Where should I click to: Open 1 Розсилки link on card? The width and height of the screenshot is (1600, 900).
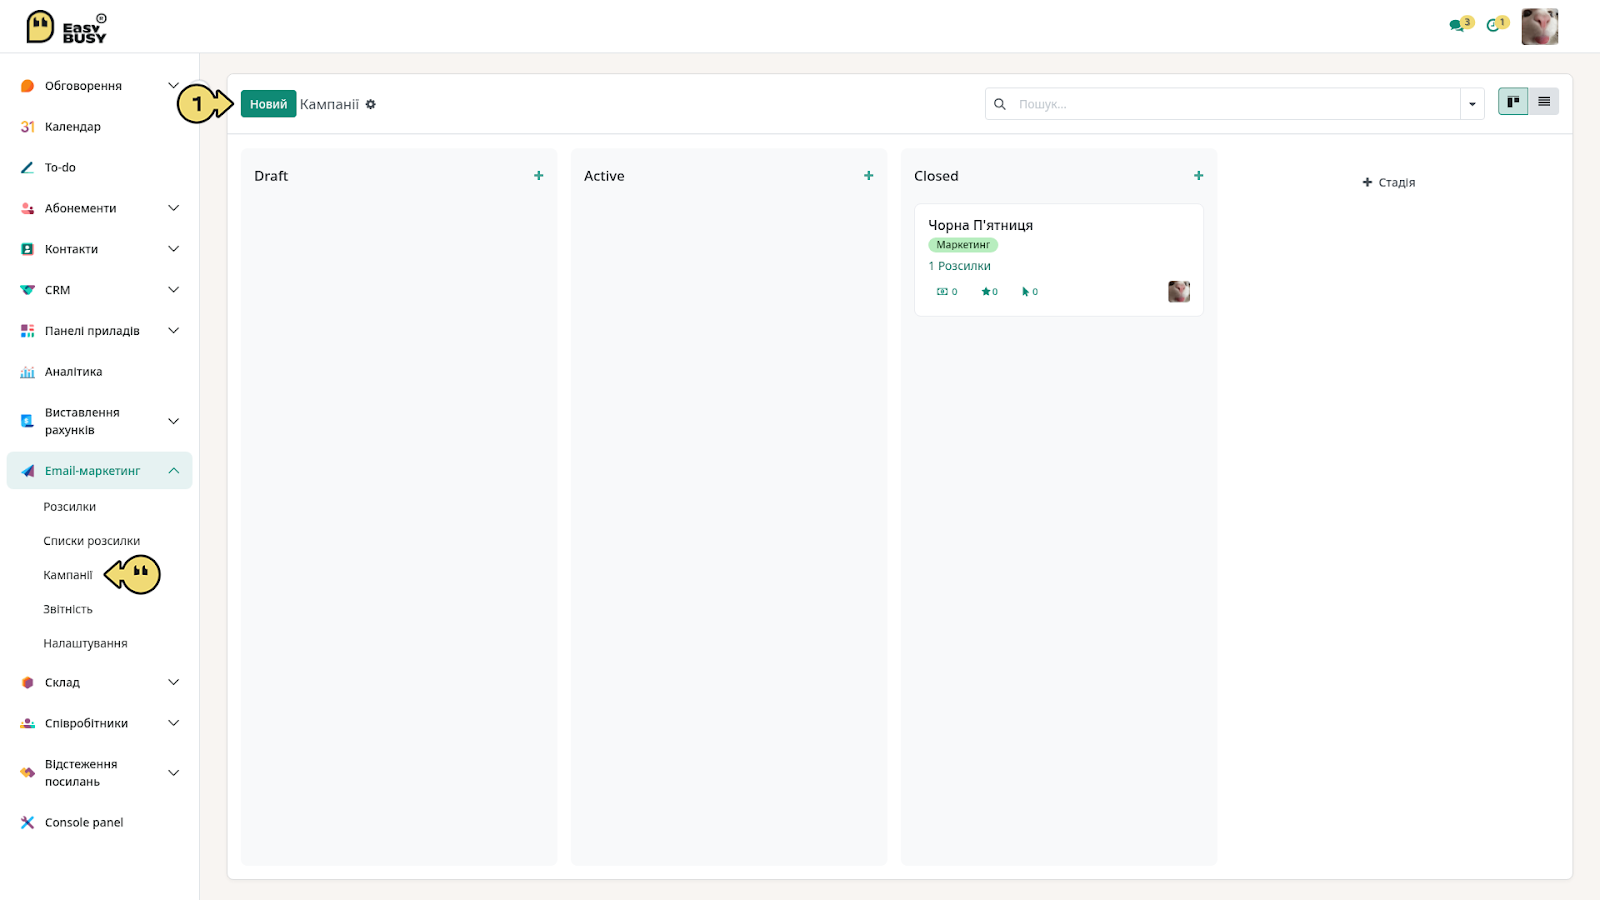point(959,266)
